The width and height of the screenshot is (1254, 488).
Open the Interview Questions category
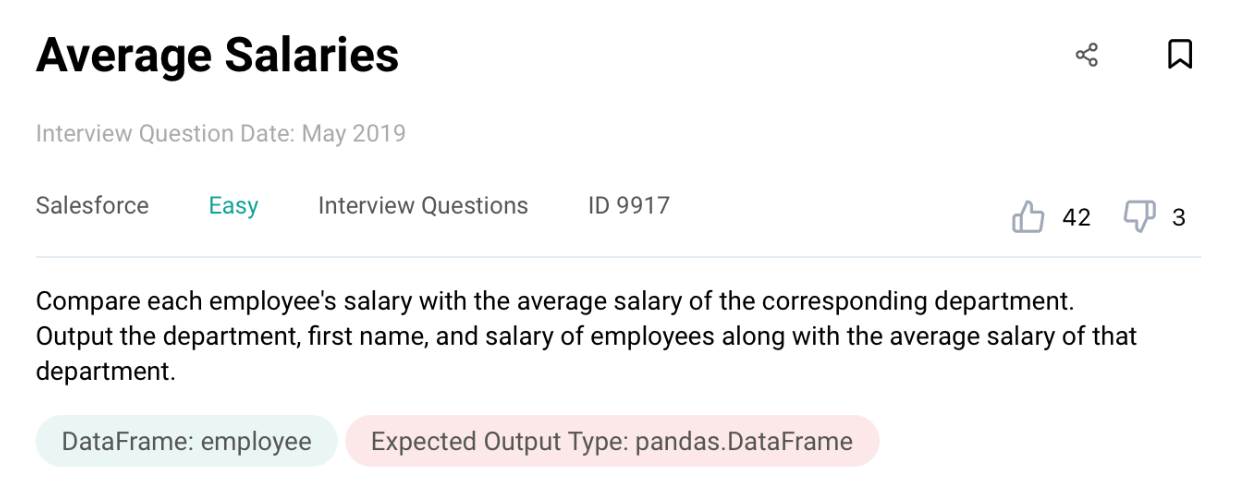tap(423, 206)
